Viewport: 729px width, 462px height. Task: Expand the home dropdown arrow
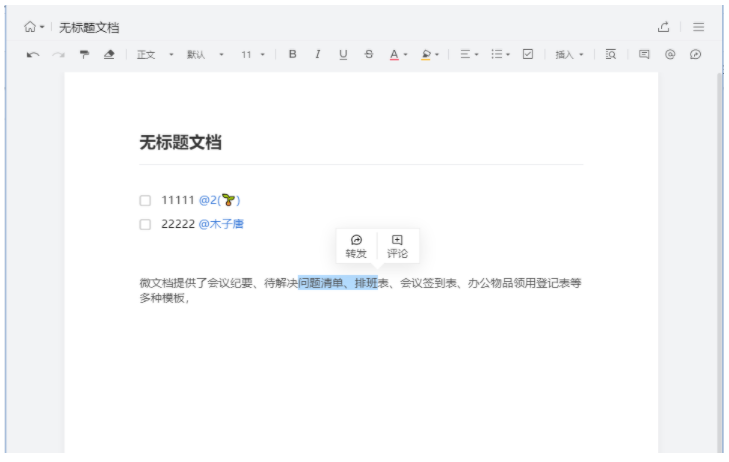click(x=42, y=27)
